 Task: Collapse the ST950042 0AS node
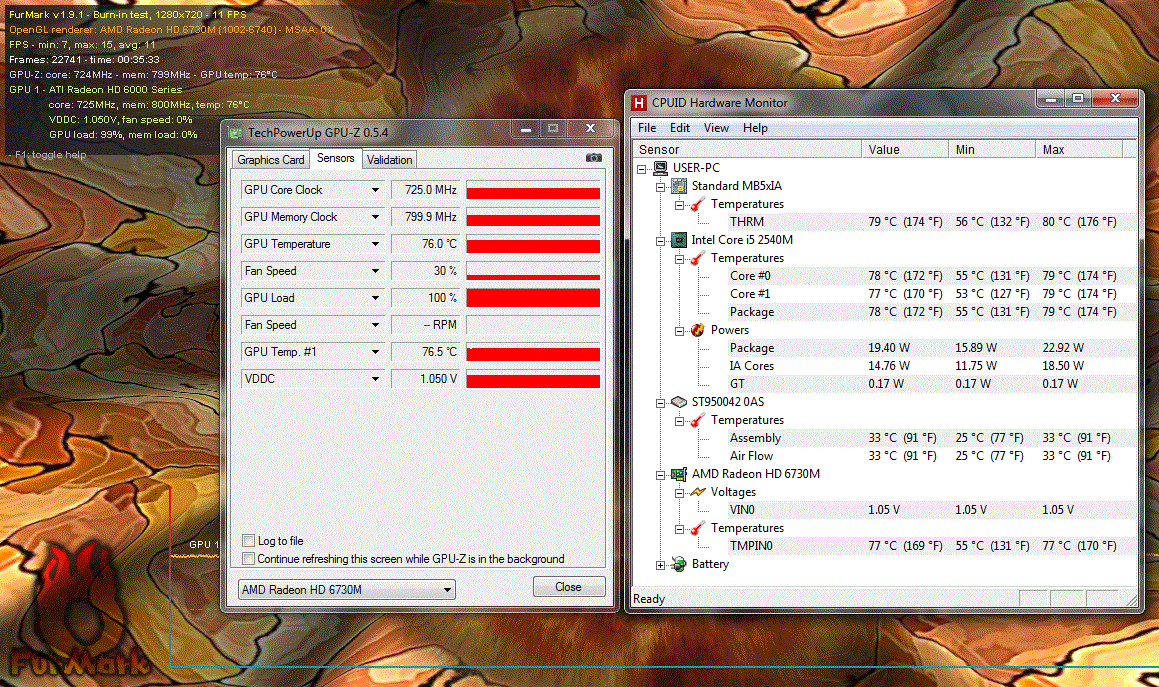(x=660, y=403)
